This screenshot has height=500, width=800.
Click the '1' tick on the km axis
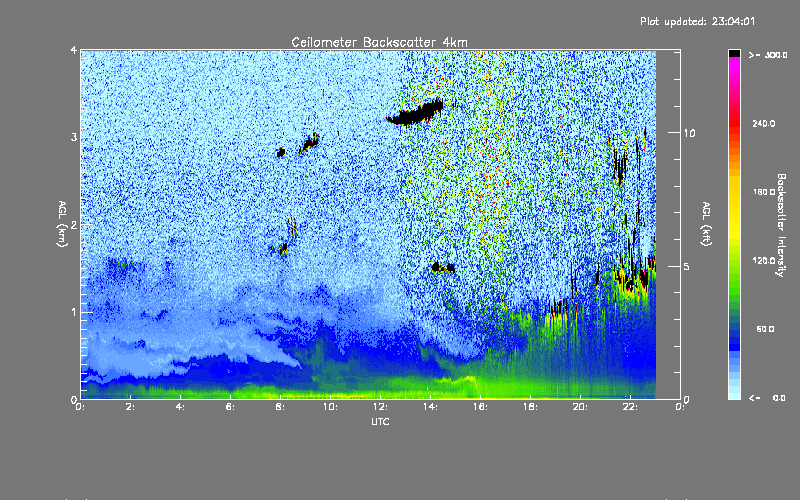click(74, 312)
